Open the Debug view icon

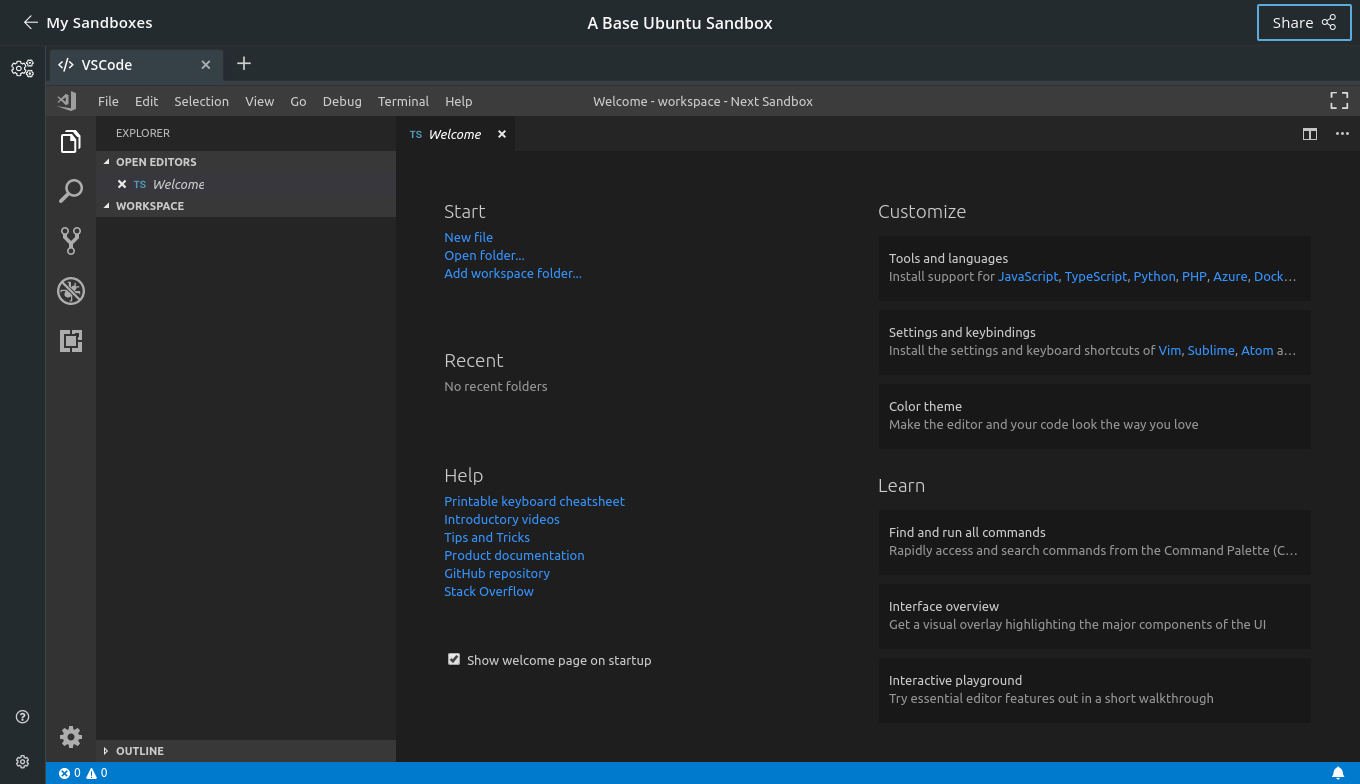click(70, 291)
